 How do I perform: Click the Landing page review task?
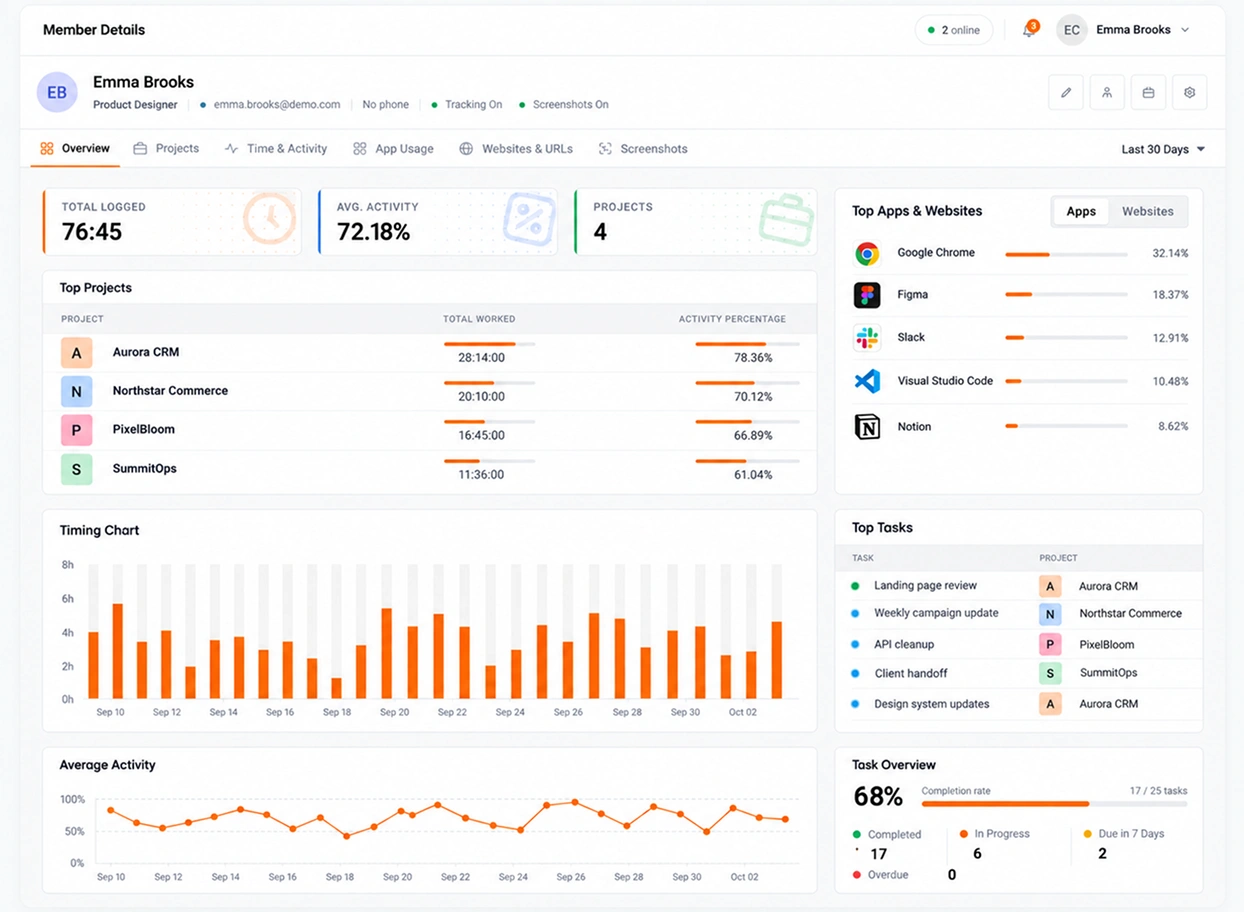[x=925, y=586]
